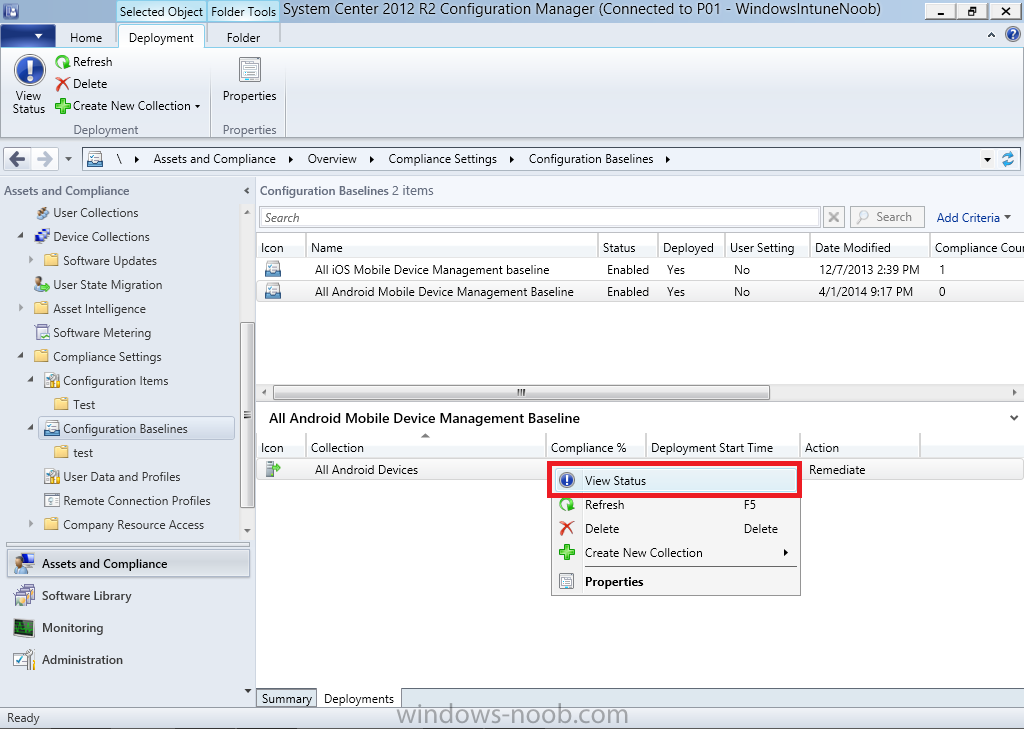Click address bar refresh icon
This screenshot has height=729, width=1024.
coord(1008,159)
